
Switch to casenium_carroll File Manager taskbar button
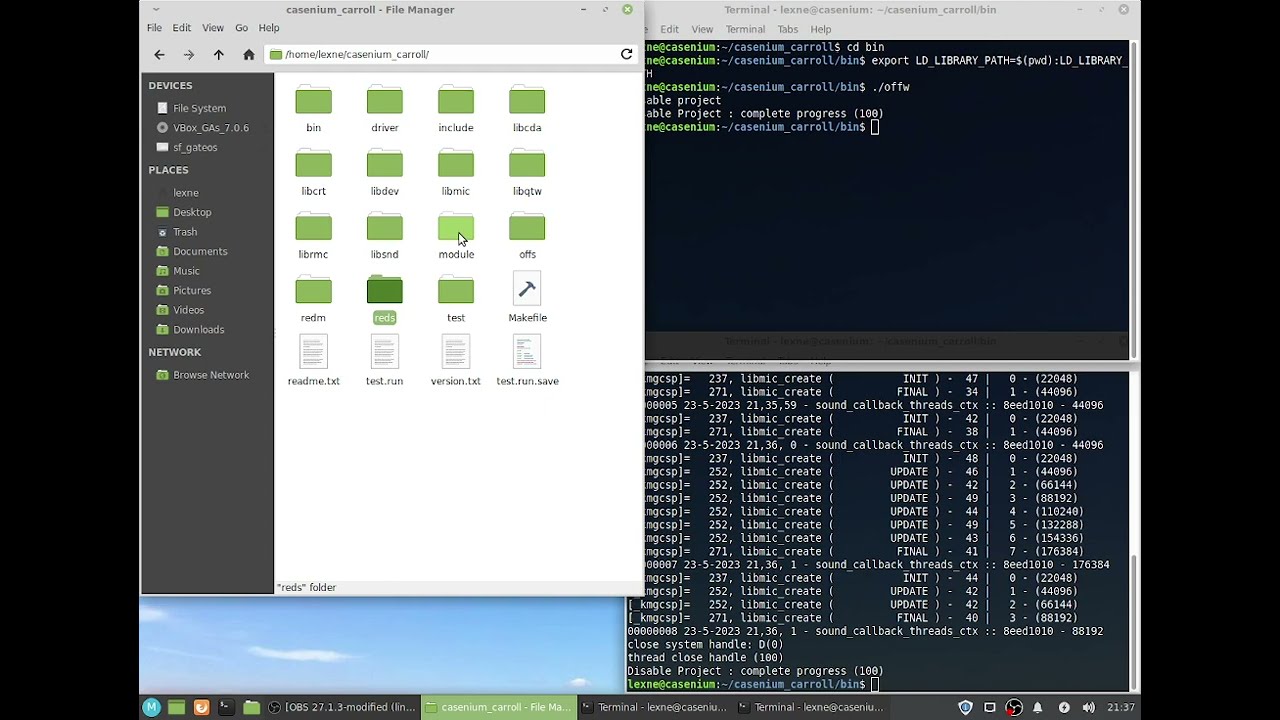498,707
